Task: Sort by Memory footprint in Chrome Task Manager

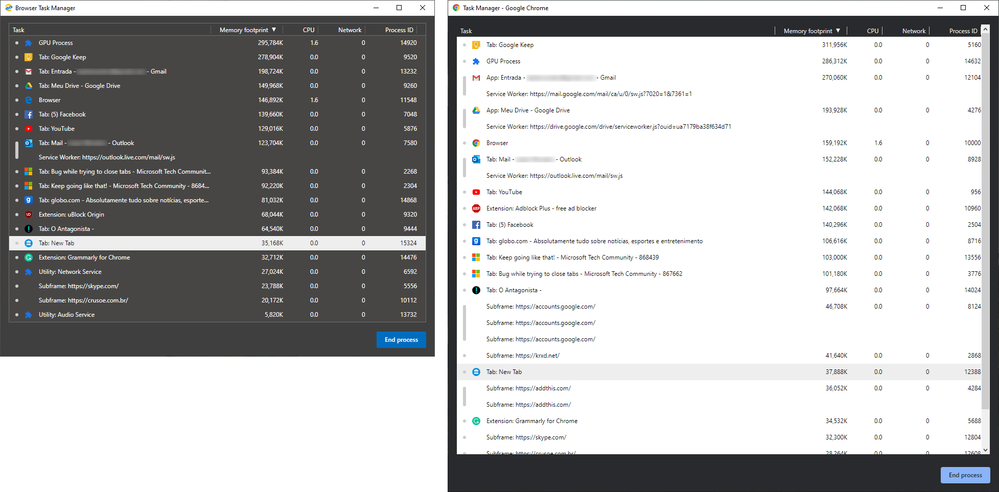Action: [812, 31]
